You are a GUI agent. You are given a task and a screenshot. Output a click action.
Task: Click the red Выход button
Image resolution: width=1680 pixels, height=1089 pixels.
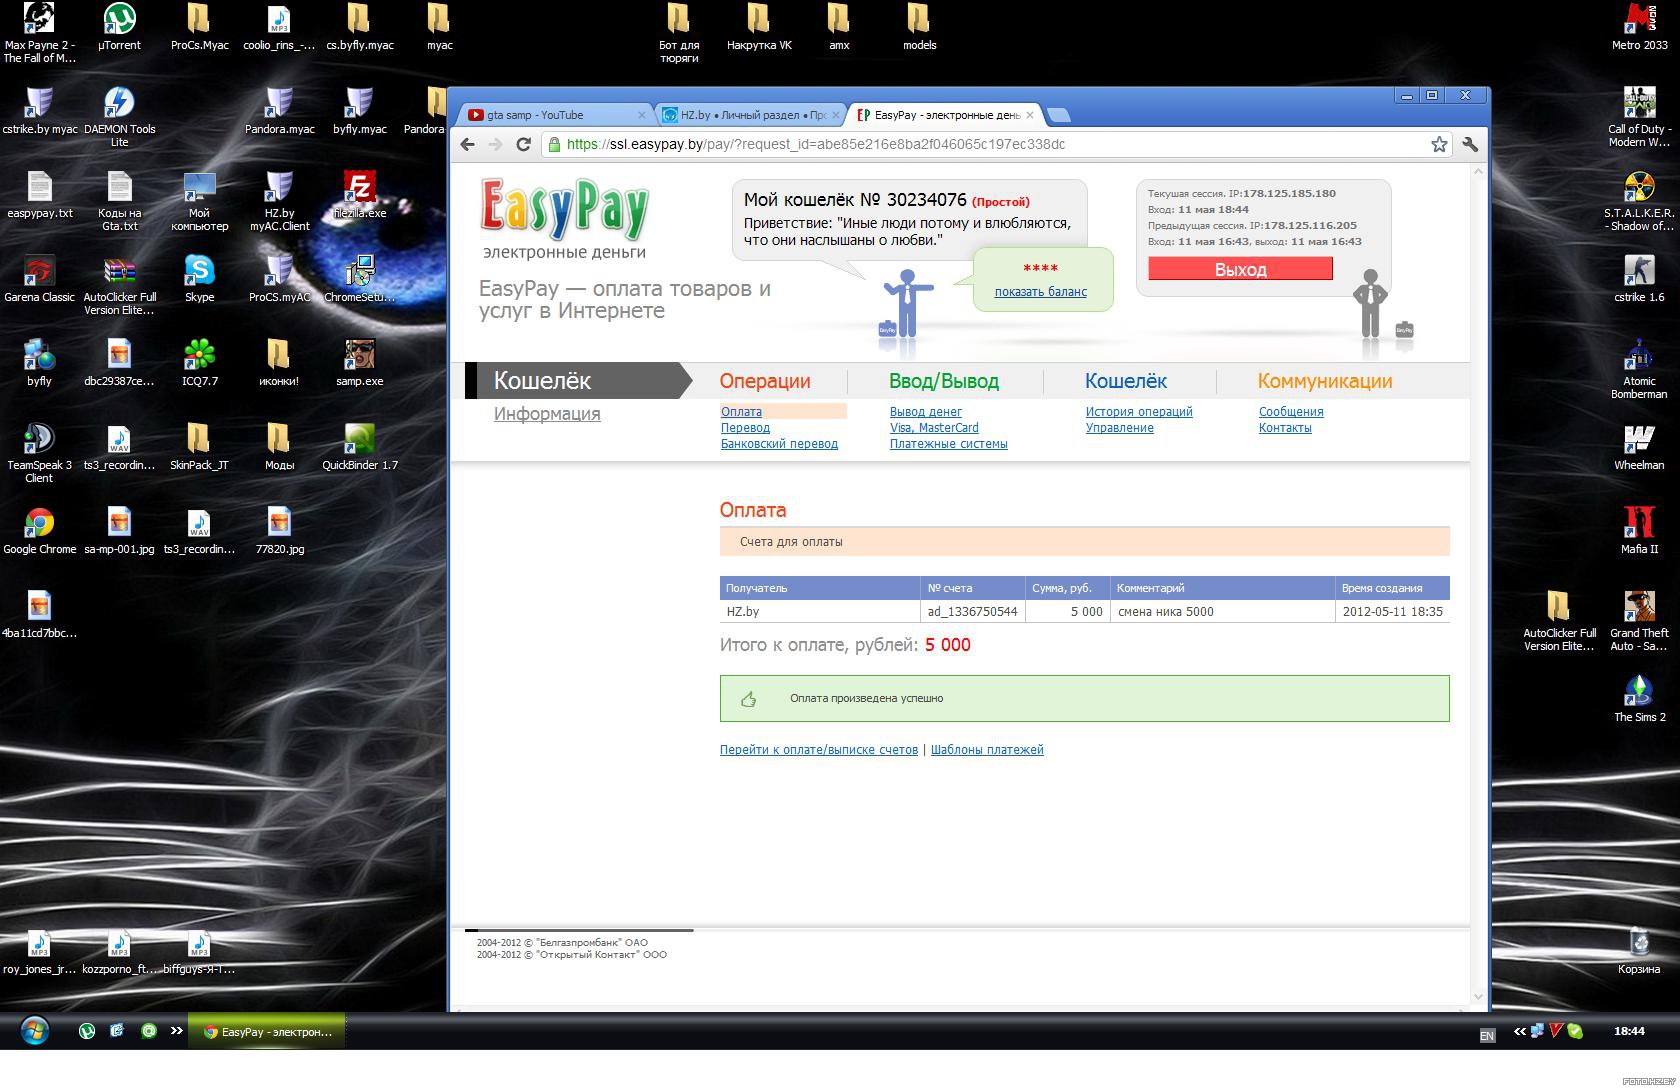tap(1240, 269)
